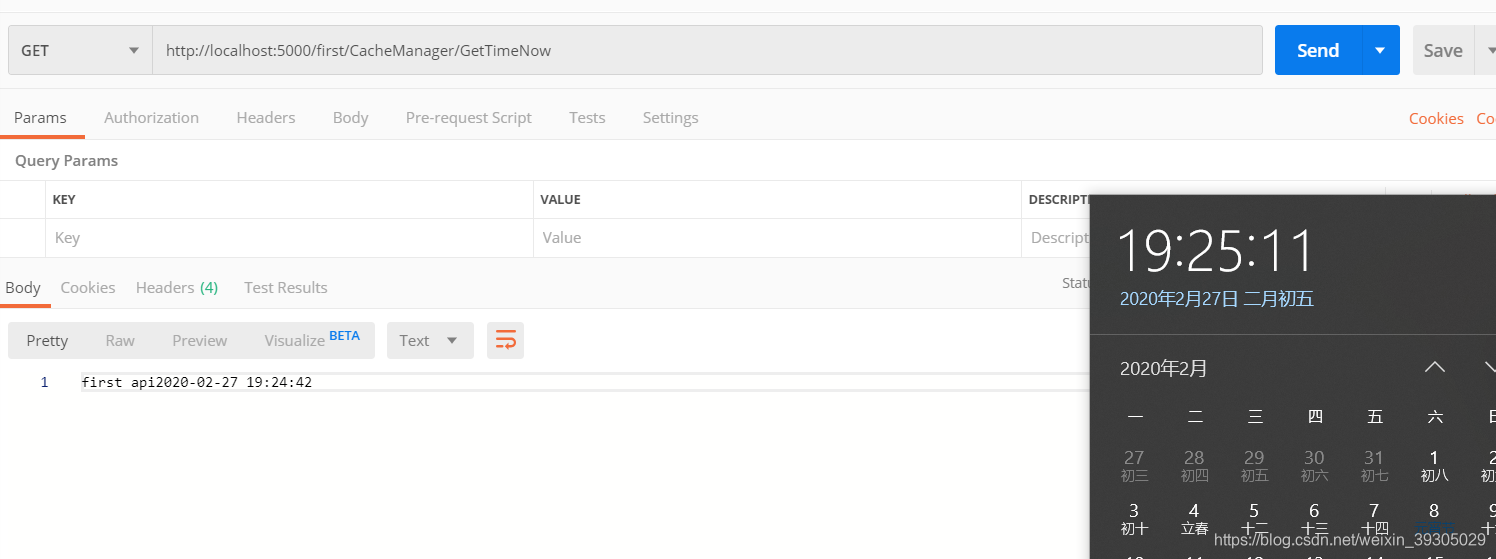Click the Description input cell
The image size is (1496, 559).
point(1058,238)
